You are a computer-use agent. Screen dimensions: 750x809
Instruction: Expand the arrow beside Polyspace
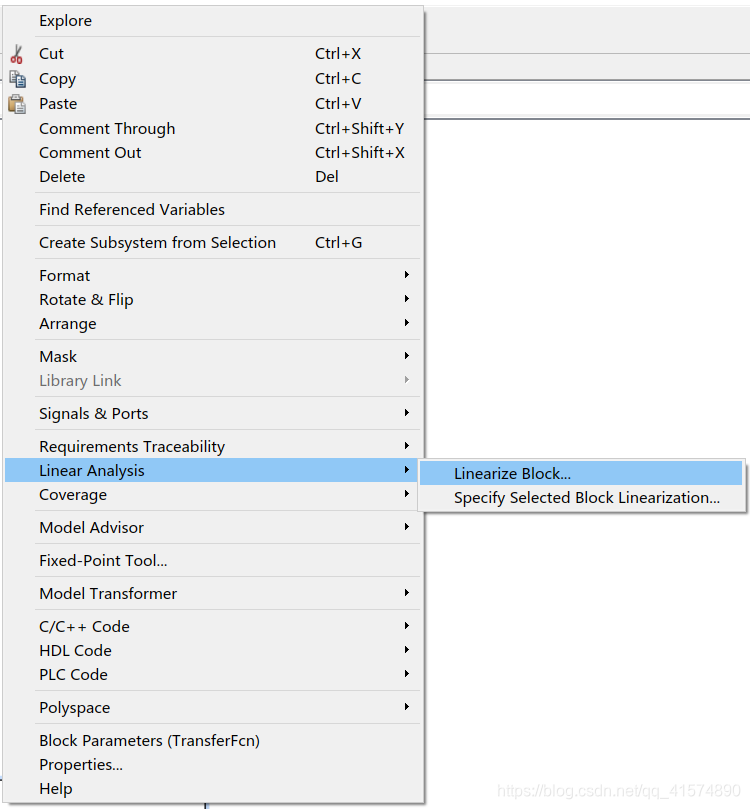pos(407,707)
